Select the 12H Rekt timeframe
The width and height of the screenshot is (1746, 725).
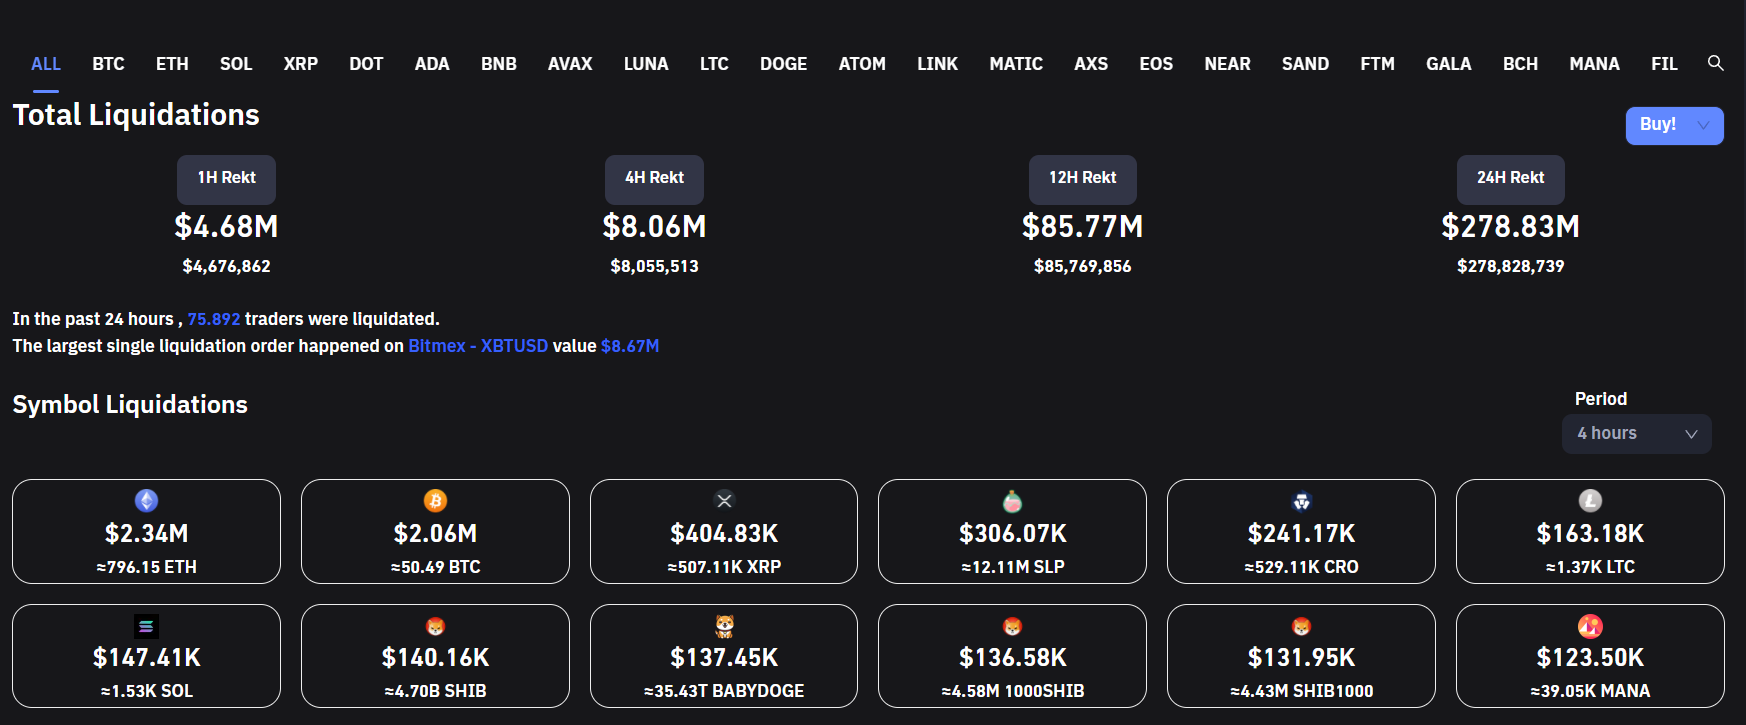tap(1082, 178)
